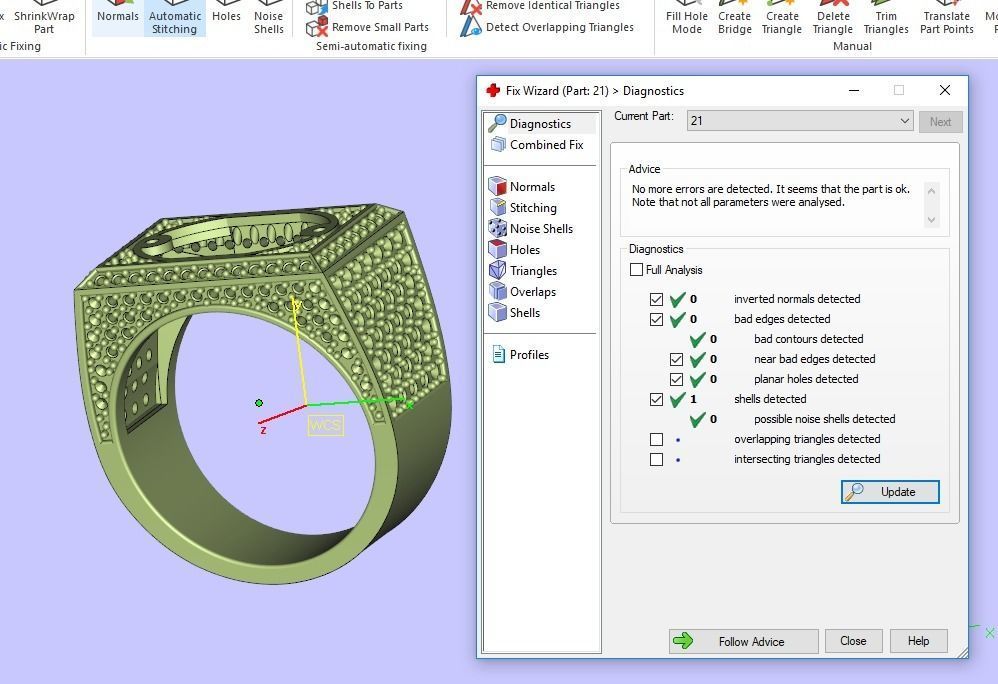
Task: Uncheck bad edges detected
Action: (x=656, y=319)
